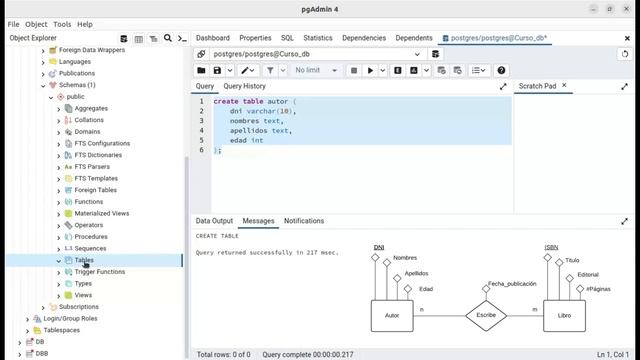Open Query Tool from Object Explorer toolbar
The width and height of the screenshot is (640, 360).
(x=124, y=38)
